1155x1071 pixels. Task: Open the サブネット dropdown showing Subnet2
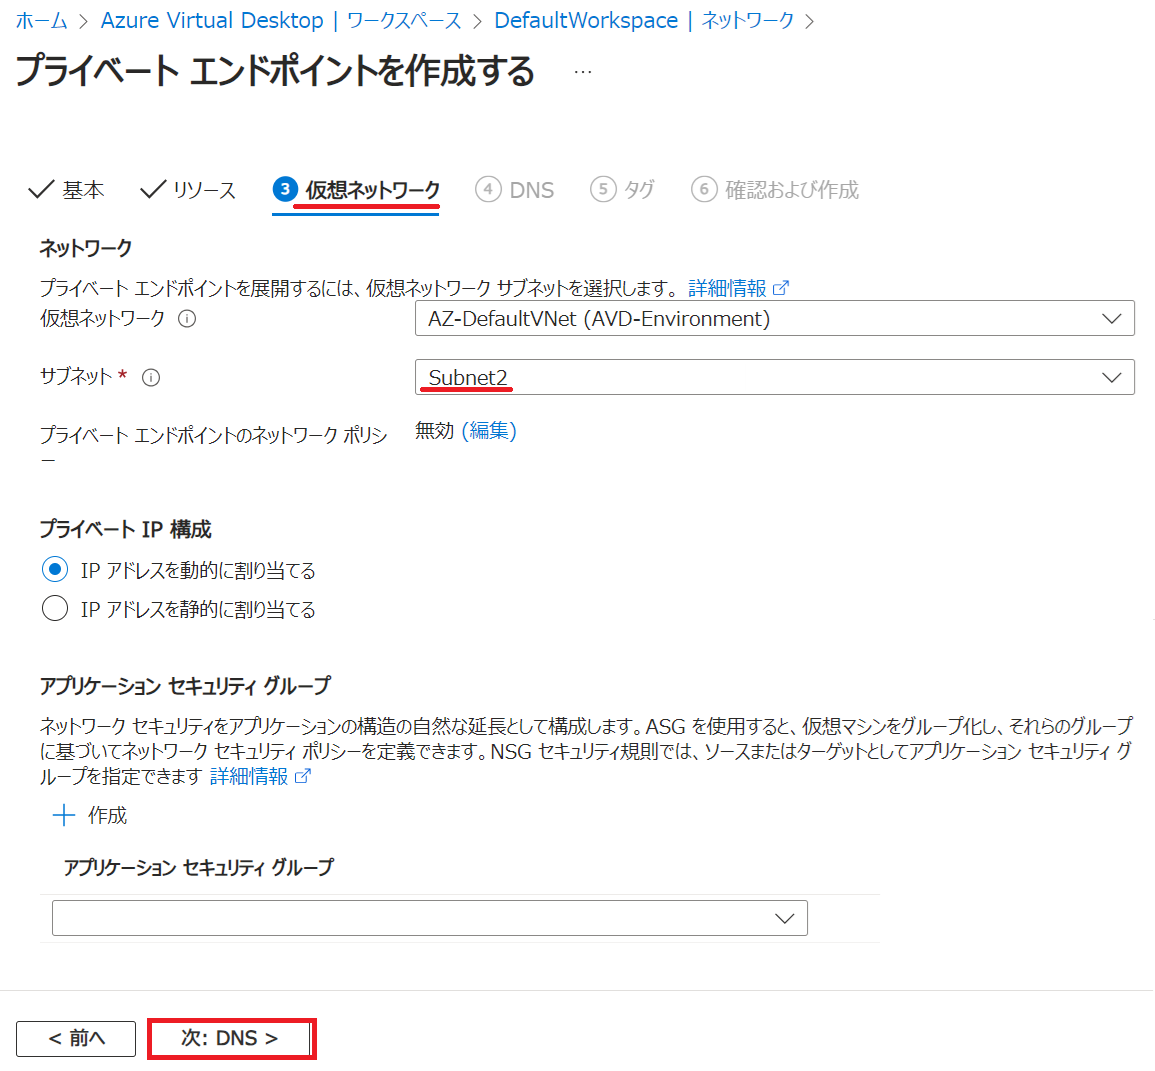click(774, 377)
